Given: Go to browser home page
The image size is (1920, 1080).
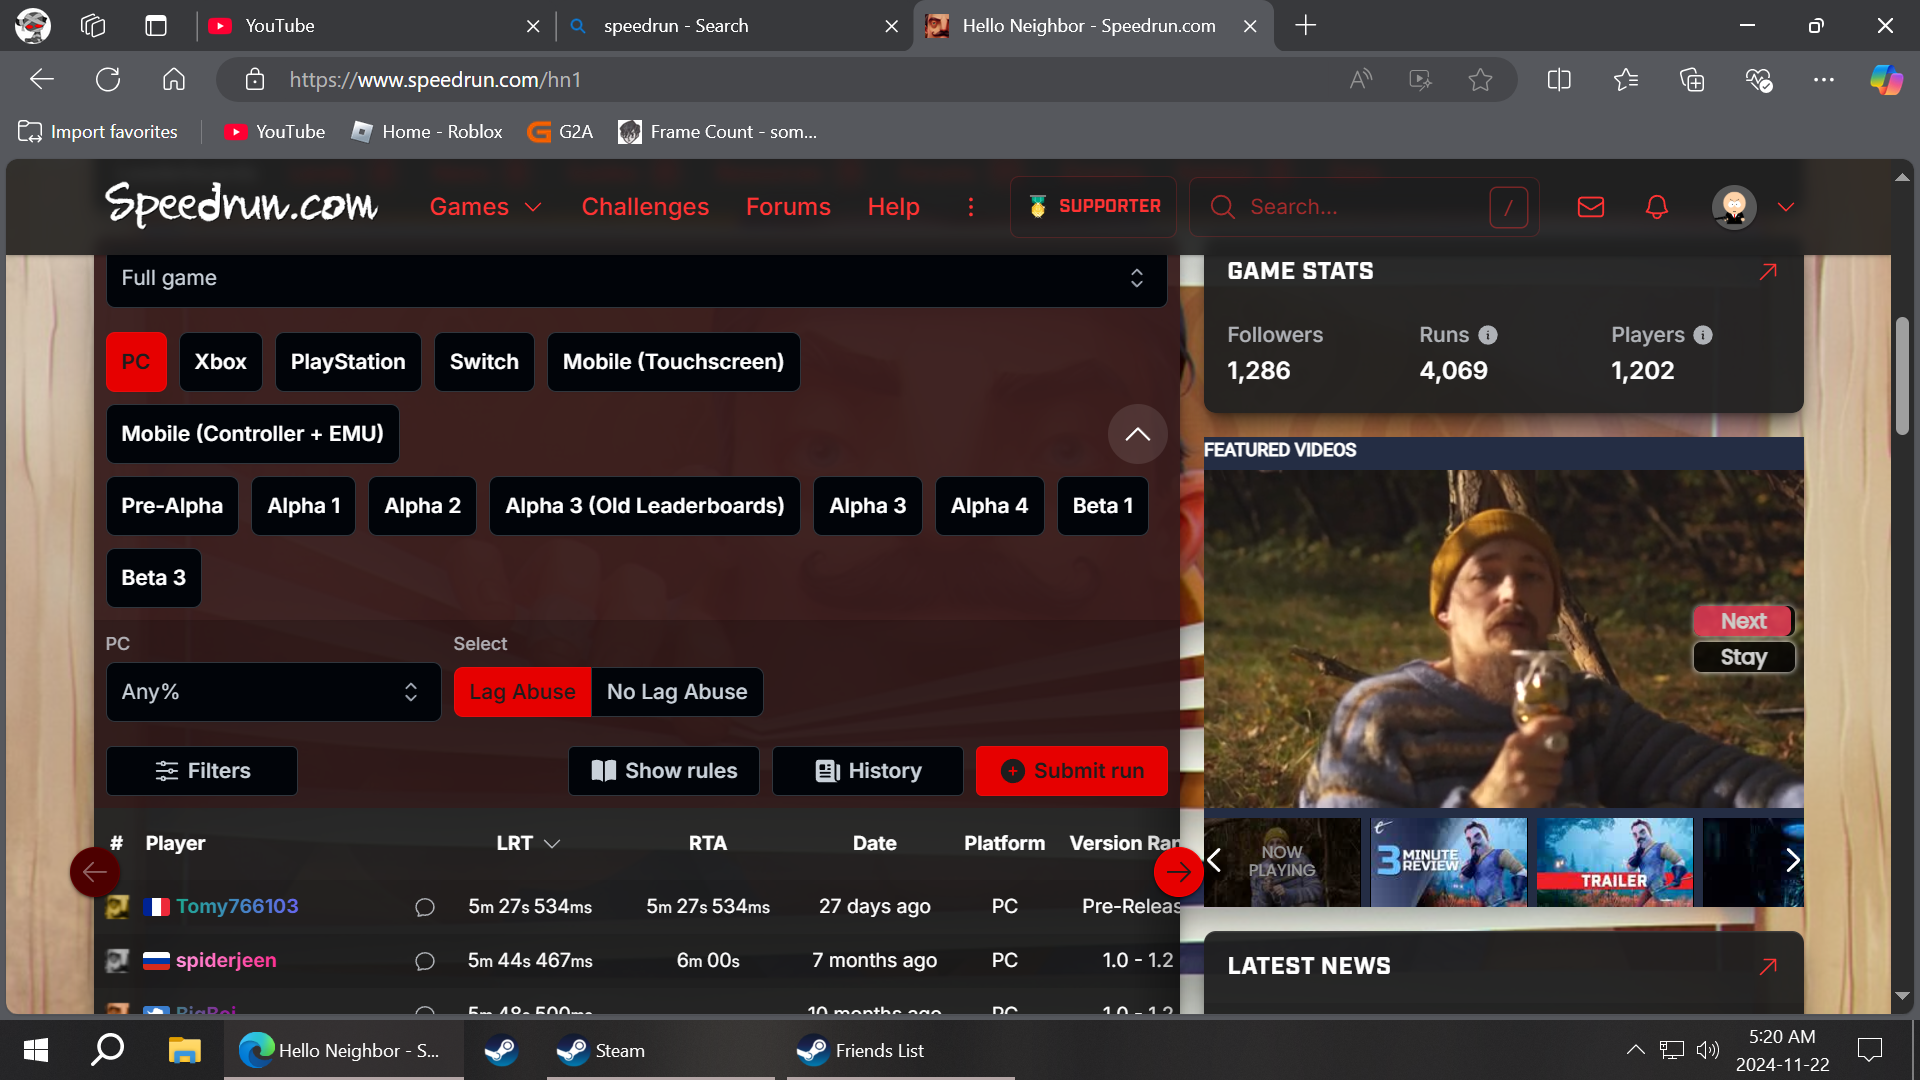Looking at the screenshot, I should pos(174,80).
